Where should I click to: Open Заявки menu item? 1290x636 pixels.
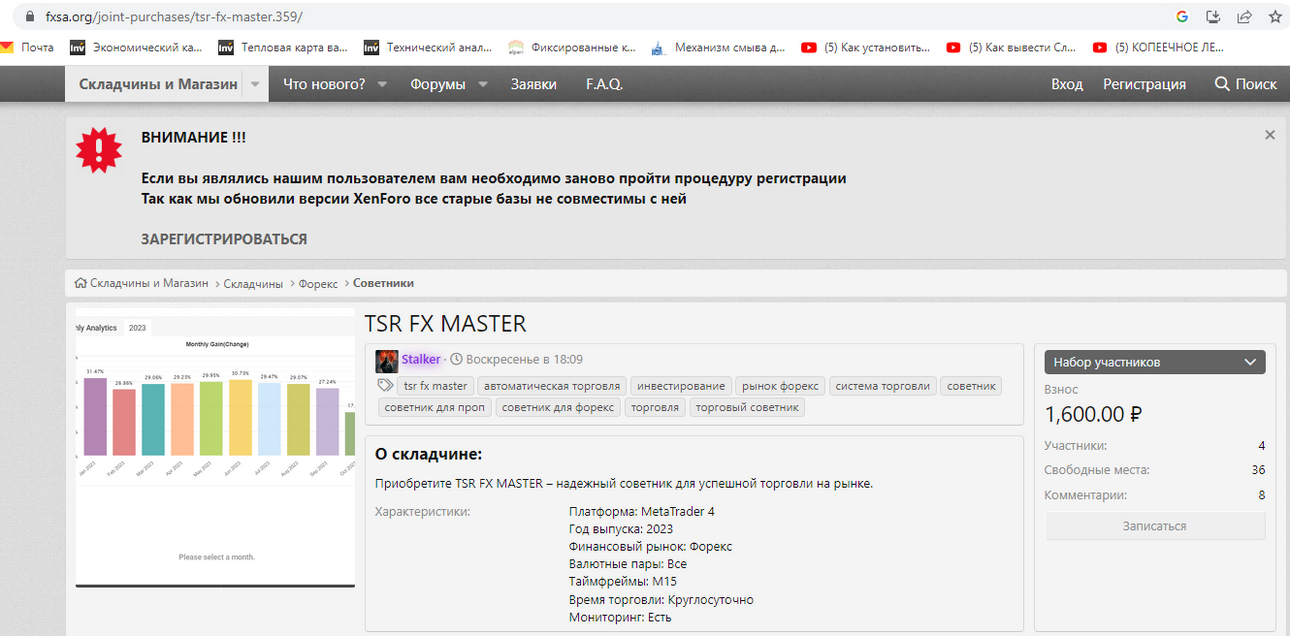[x=534, y=84]
